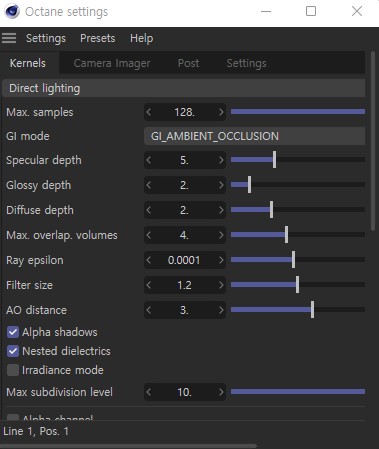
Task: Click the Glossy depth slider handle
Action: point(249,185)
